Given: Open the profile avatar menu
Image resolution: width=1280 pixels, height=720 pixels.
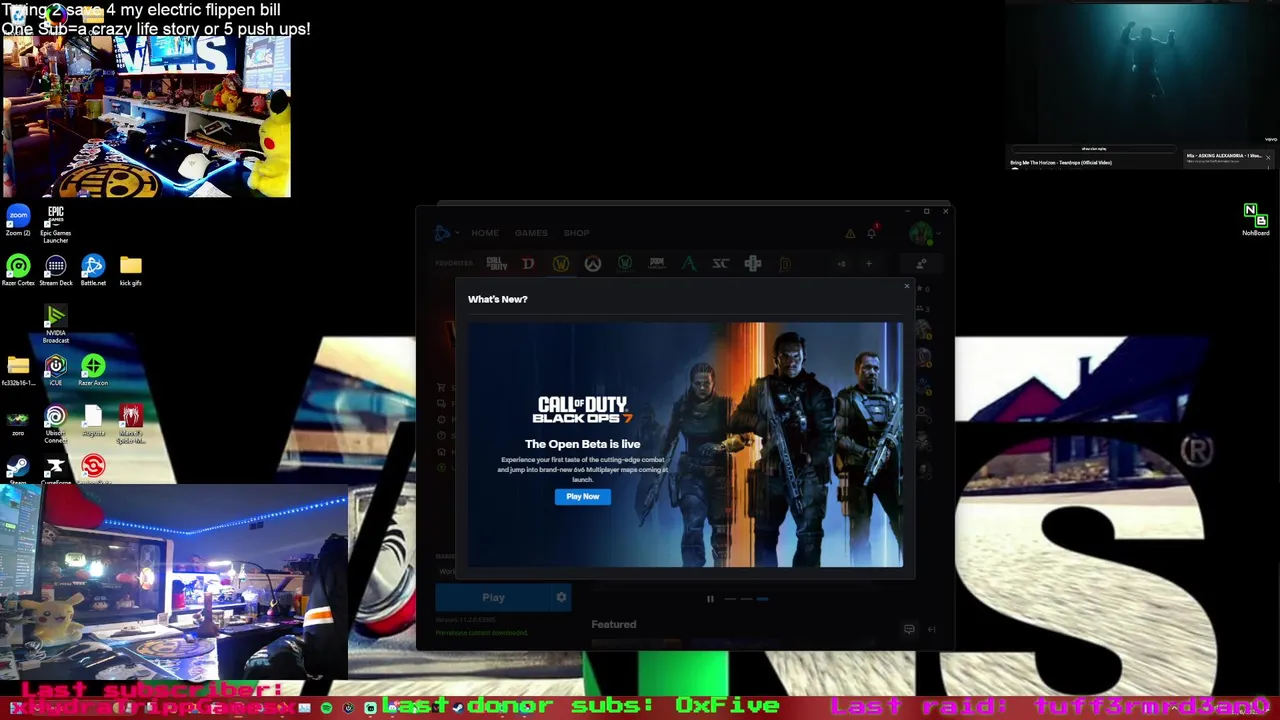Looking at the screenshot, I should pos(921,234).
